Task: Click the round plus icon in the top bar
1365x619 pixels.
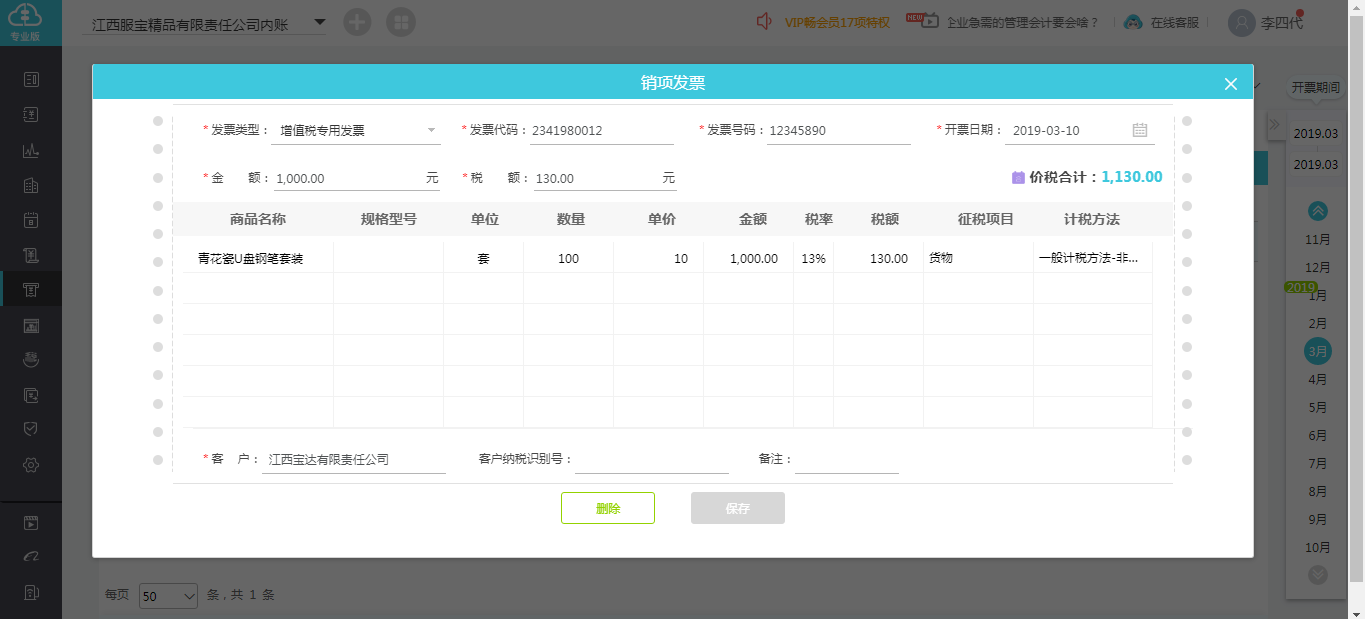Action: point(357,22)
